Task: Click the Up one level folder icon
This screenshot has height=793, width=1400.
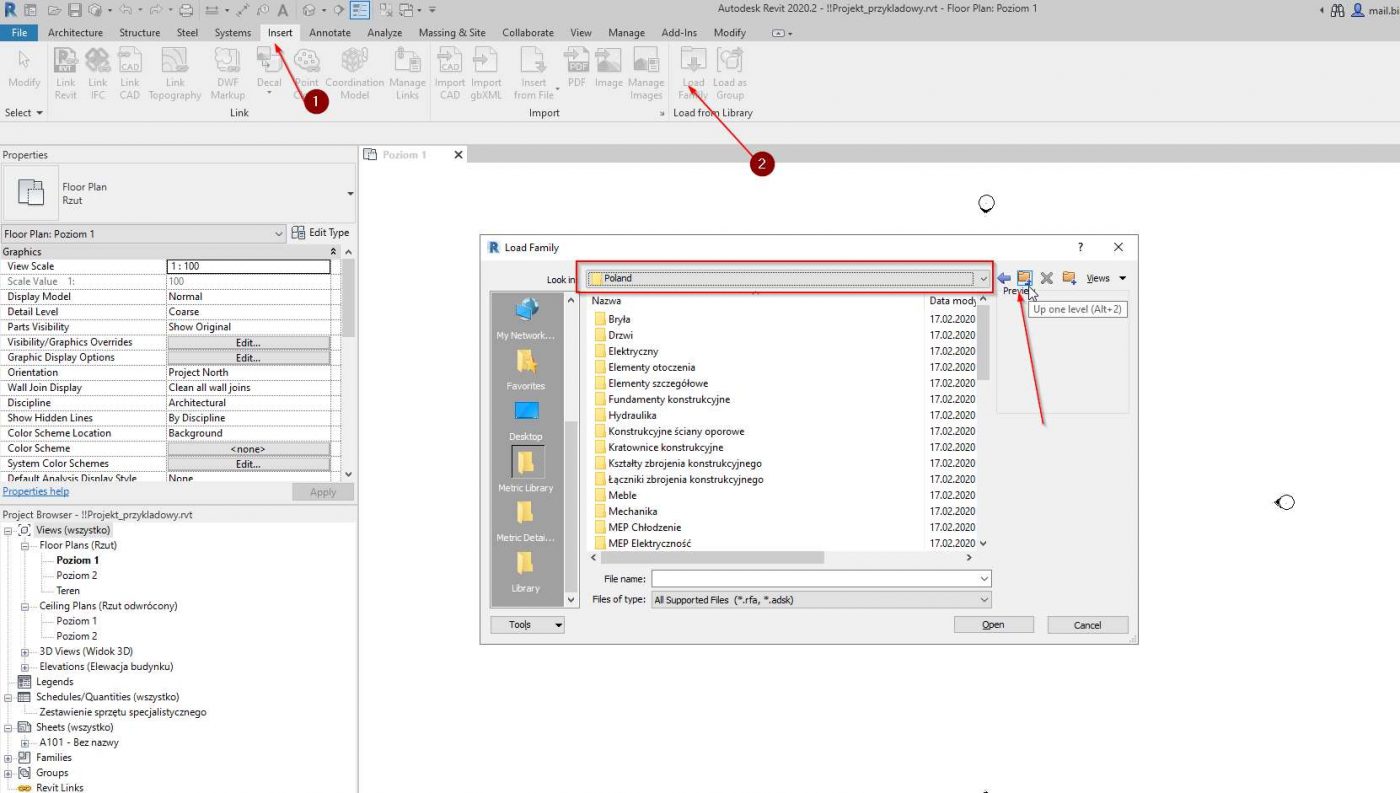Action: 1024,277
